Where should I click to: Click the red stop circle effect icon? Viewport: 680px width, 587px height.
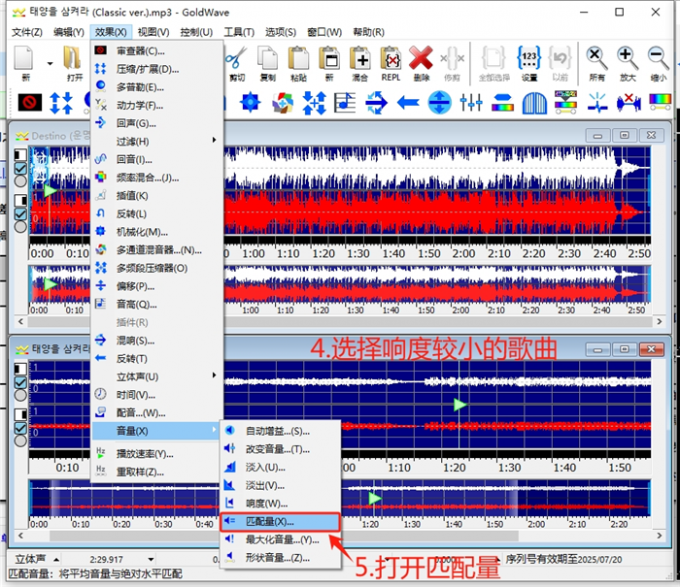[x=30, y=103]
